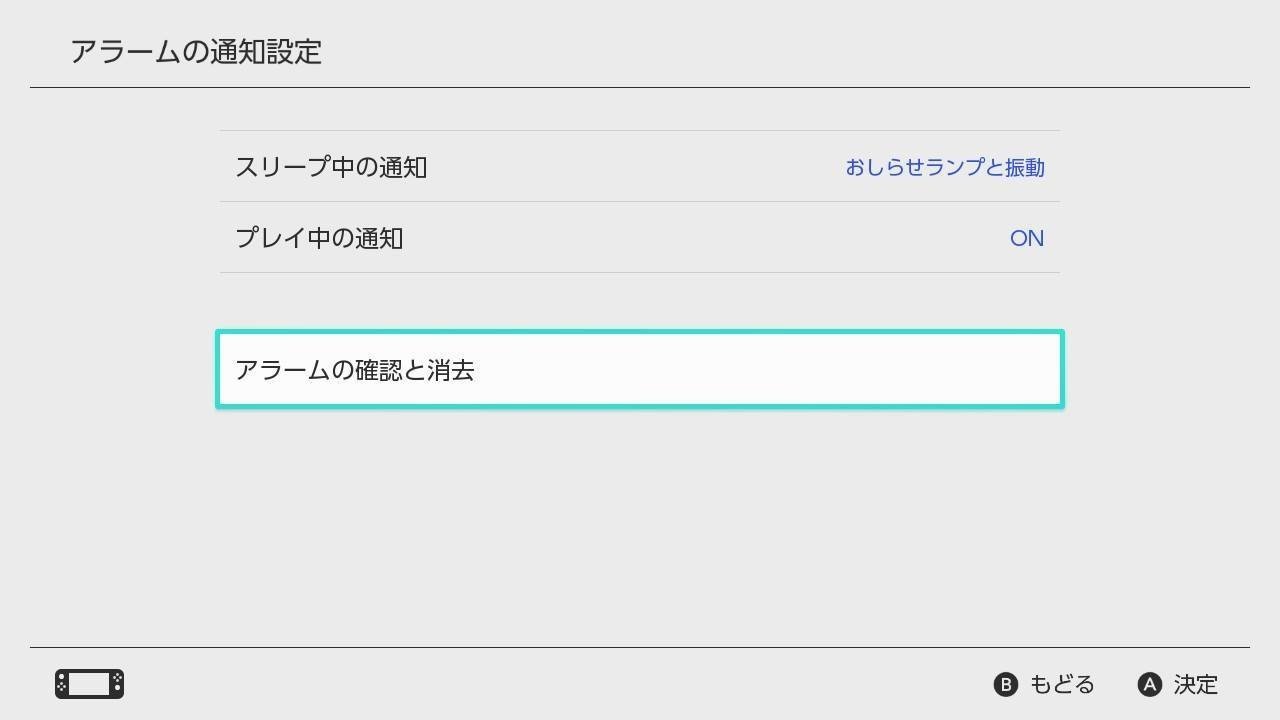Click the right Joy-Con part of console icon
1280x720 pixels.
point(117,684)
